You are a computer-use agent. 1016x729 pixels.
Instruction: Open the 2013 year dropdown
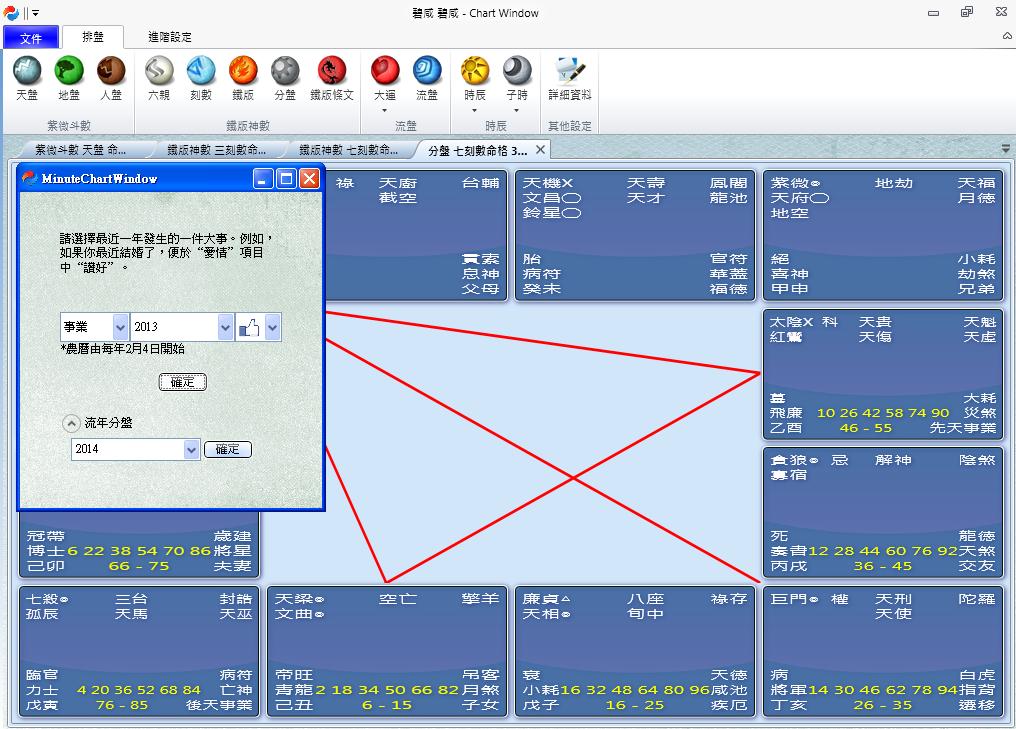coord(225,327)
